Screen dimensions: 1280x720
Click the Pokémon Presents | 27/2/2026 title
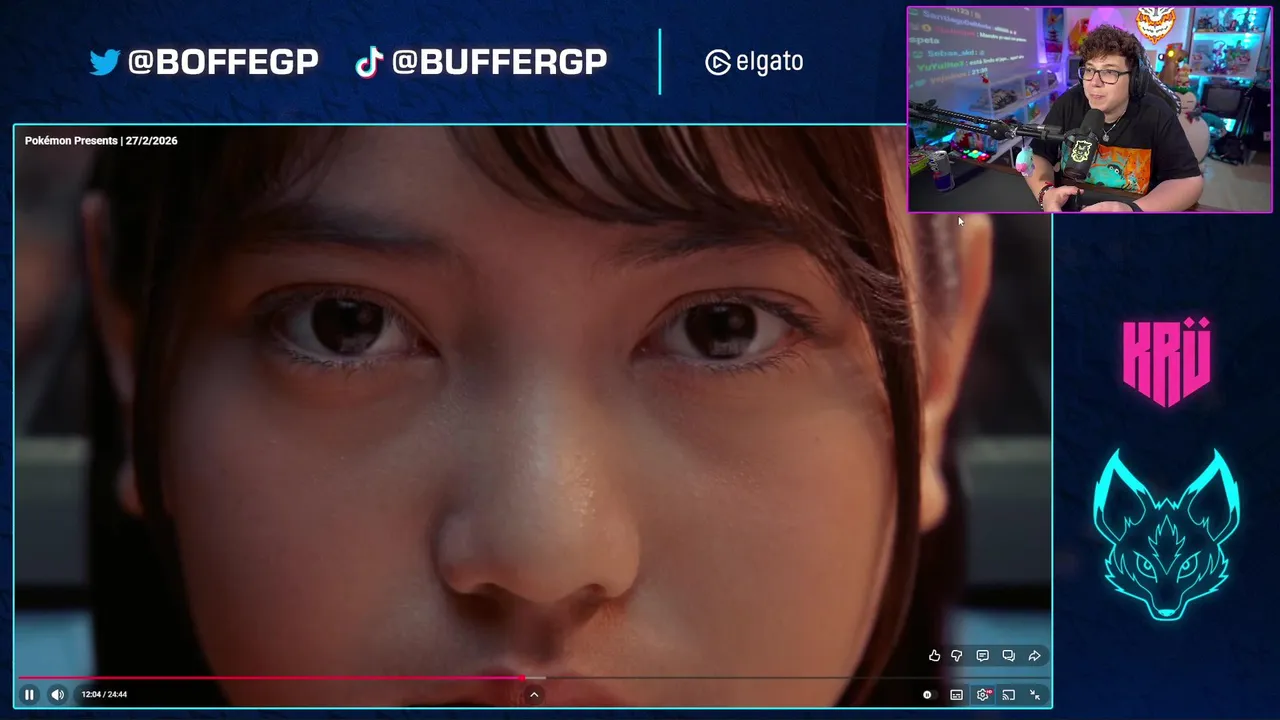click(x=101, y=141)
